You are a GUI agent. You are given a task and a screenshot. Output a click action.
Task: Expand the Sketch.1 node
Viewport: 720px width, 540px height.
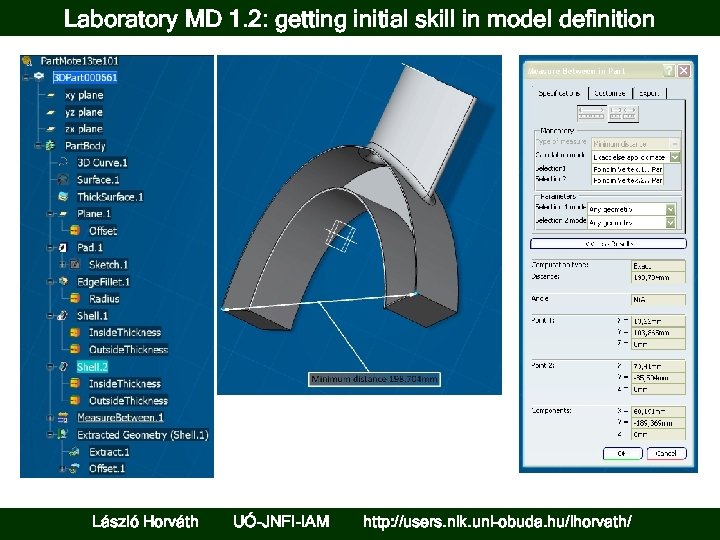click(x=62, y=264)
